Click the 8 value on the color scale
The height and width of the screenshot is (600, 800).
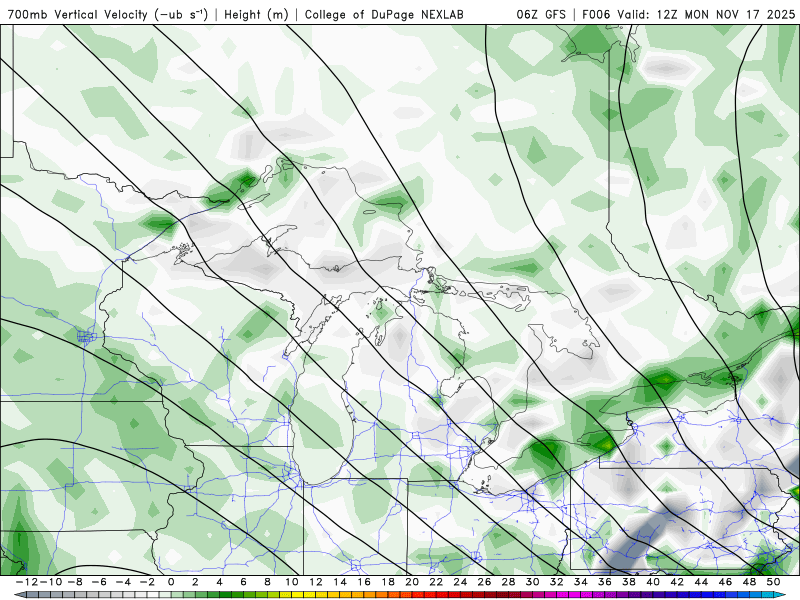[267, 582]
